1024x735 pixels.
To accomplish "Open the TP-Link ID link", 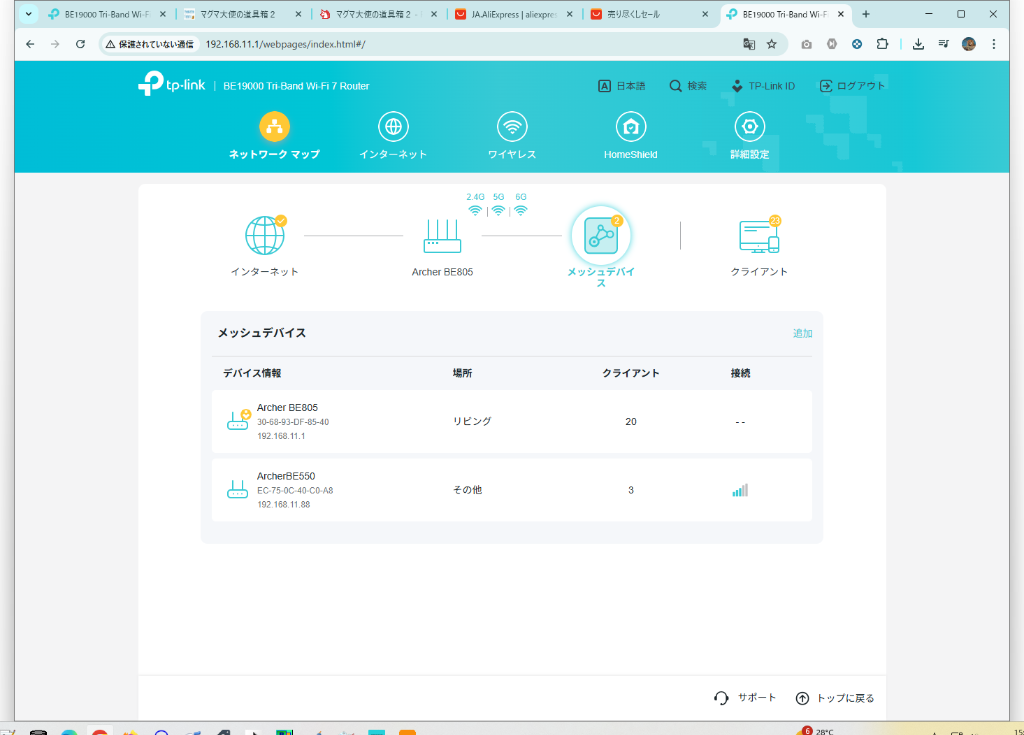I will pyautogui.click(x=763, y=86).
